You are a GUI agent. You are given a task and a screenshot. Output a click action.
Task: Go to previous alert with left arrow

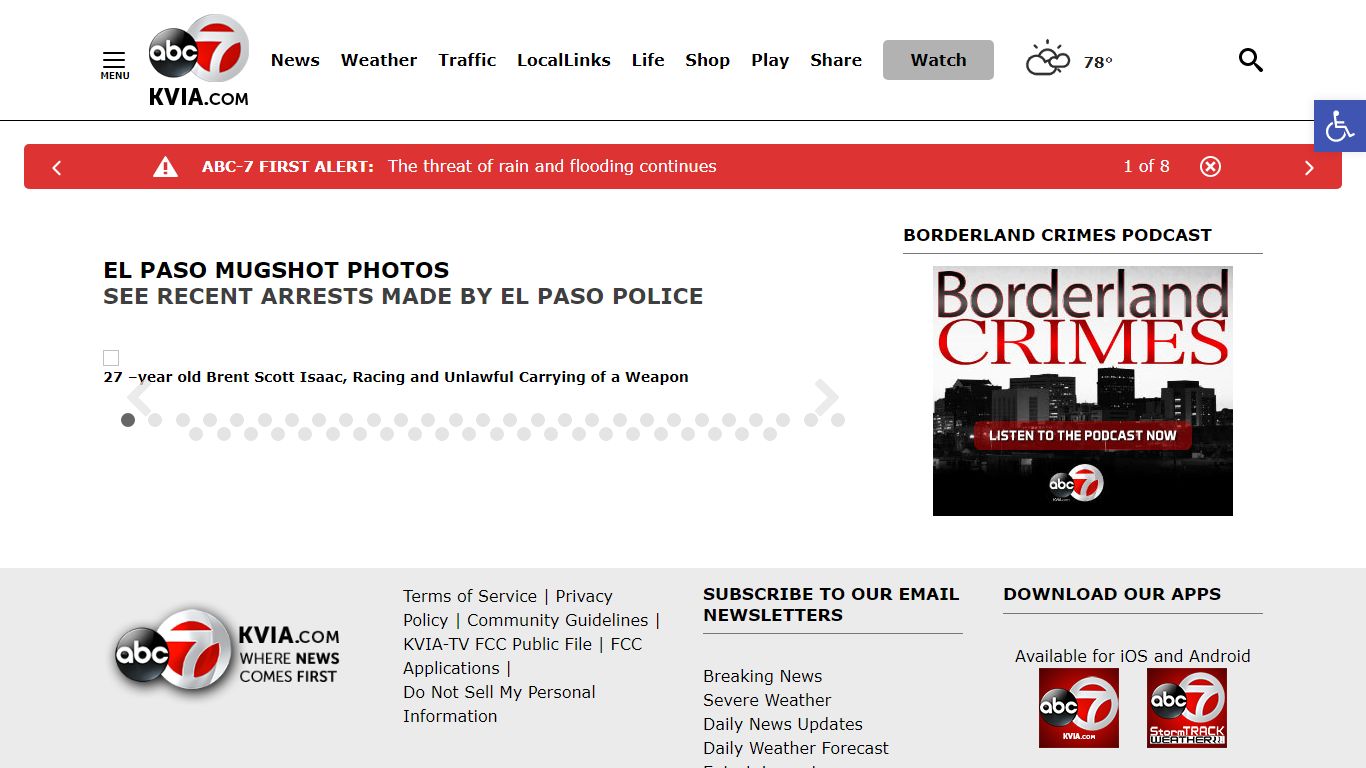[x=57, y=168]
